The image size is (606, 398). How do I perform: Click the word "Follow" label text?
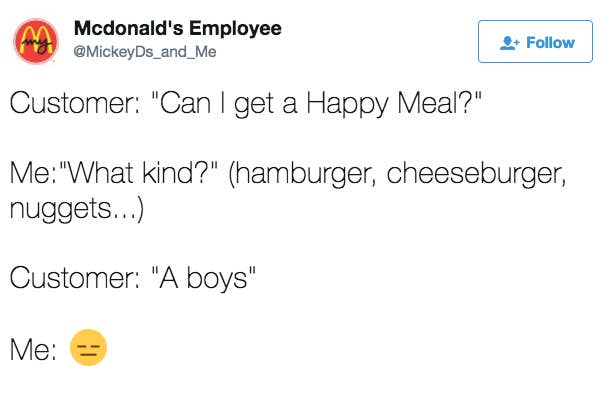click(x=550, y=43)
